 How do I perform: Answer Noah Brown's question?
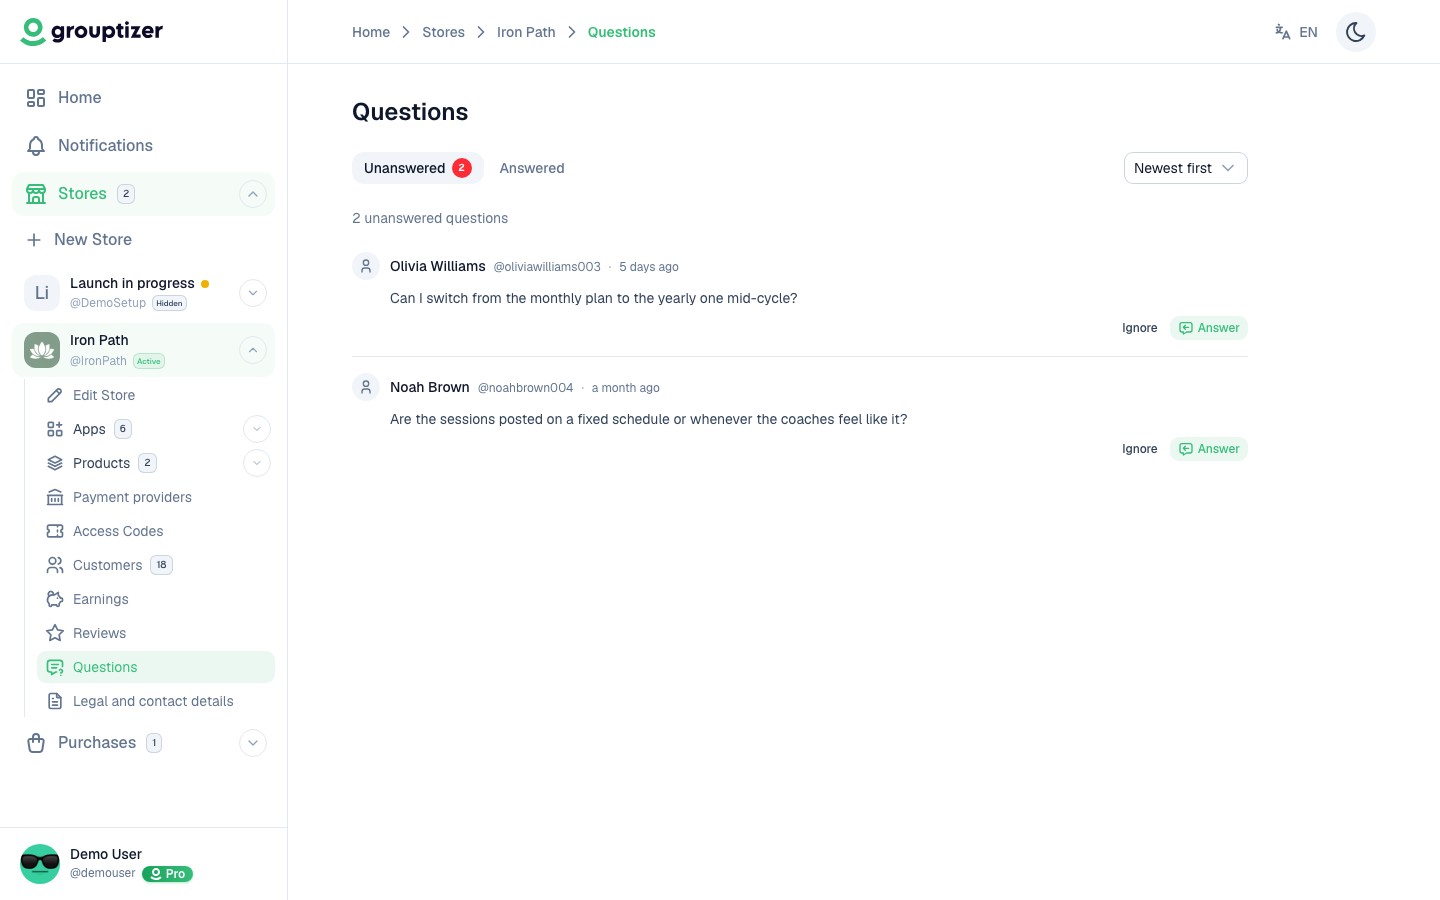tap(1208, 449)
